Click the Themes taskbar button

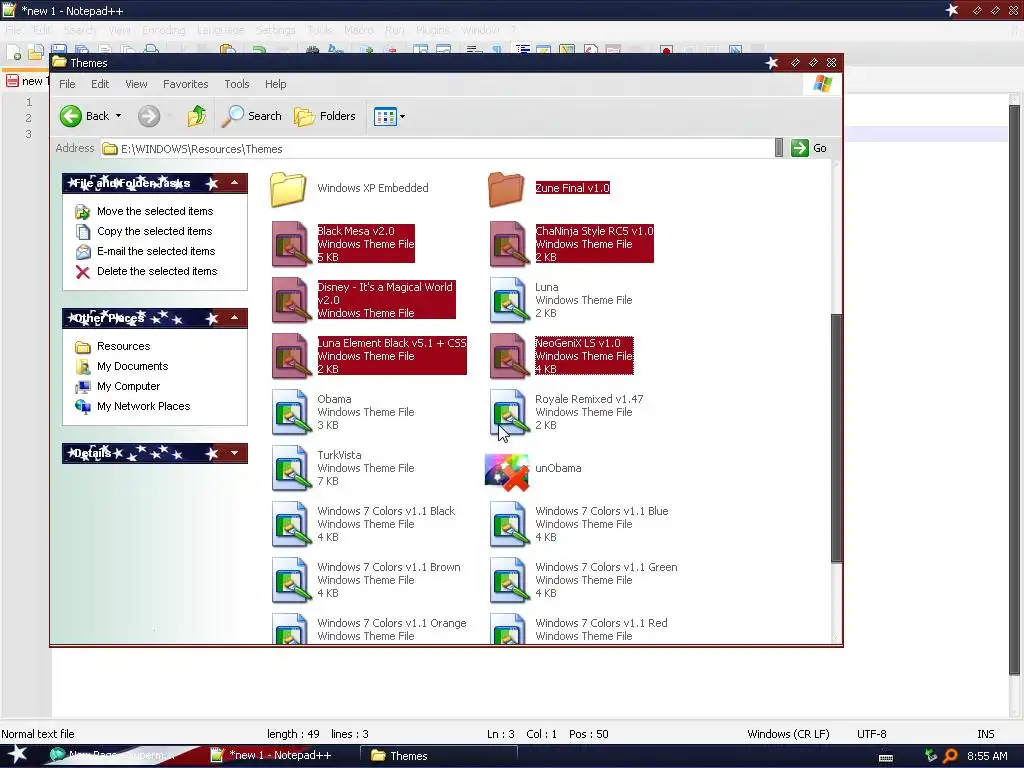coord(439,756)
